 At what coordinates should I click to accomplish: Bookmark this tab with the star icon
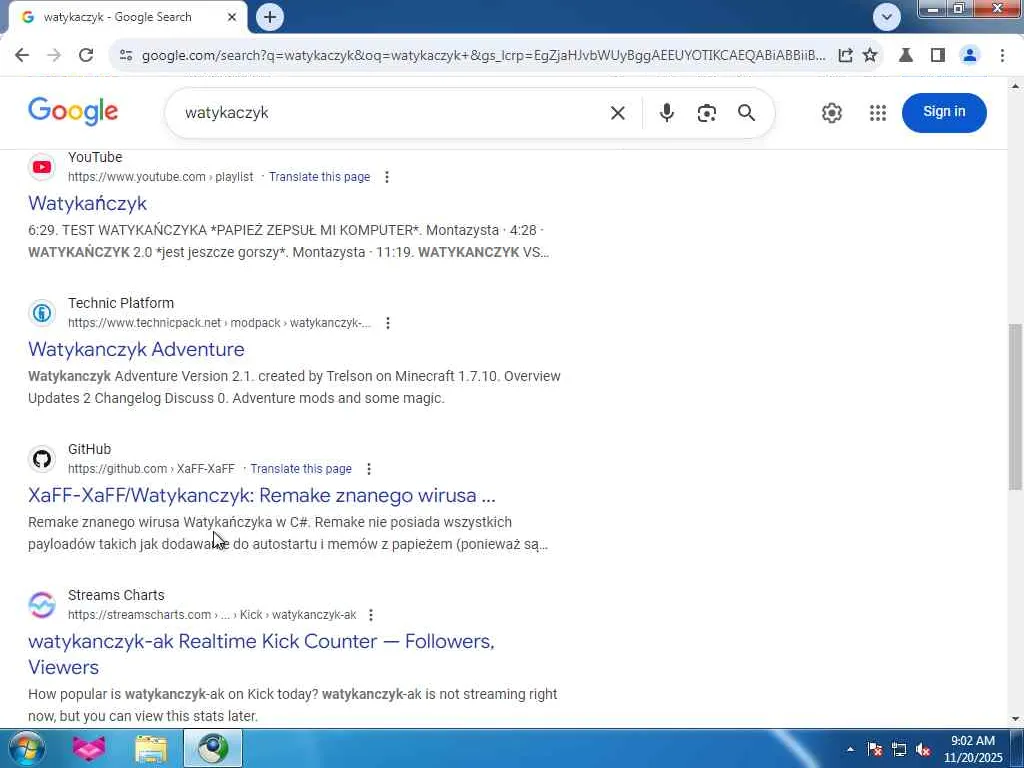(x=870, y=56)
